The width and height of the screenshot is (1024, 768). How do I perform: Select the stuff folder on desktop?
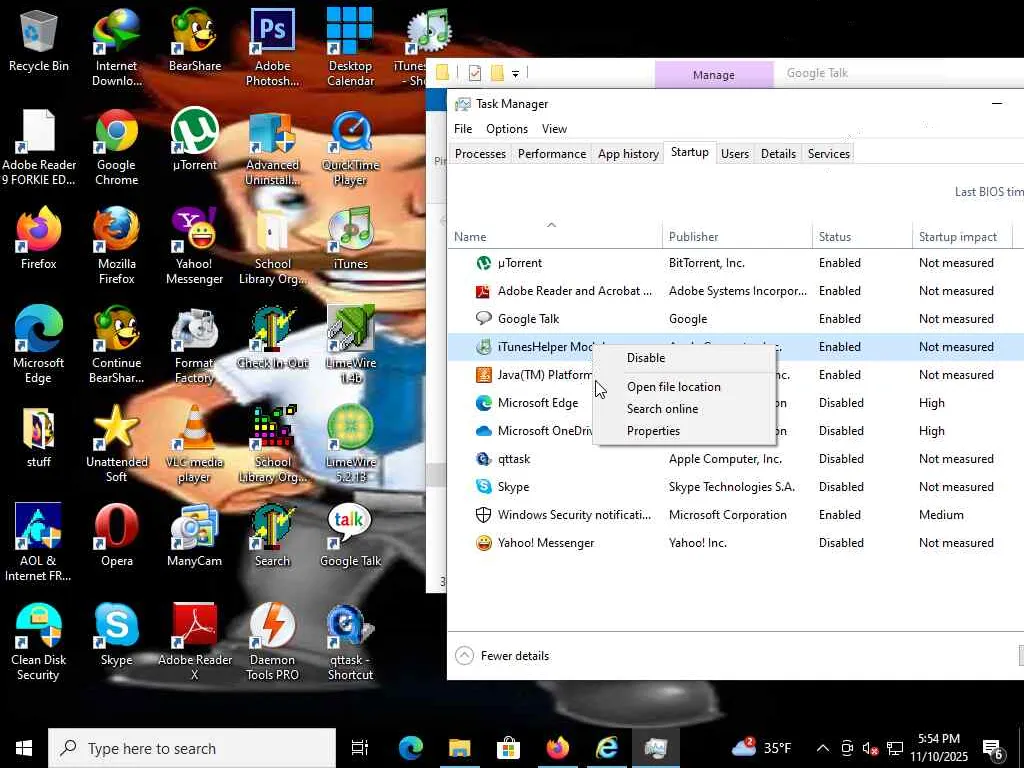[39, 436]
